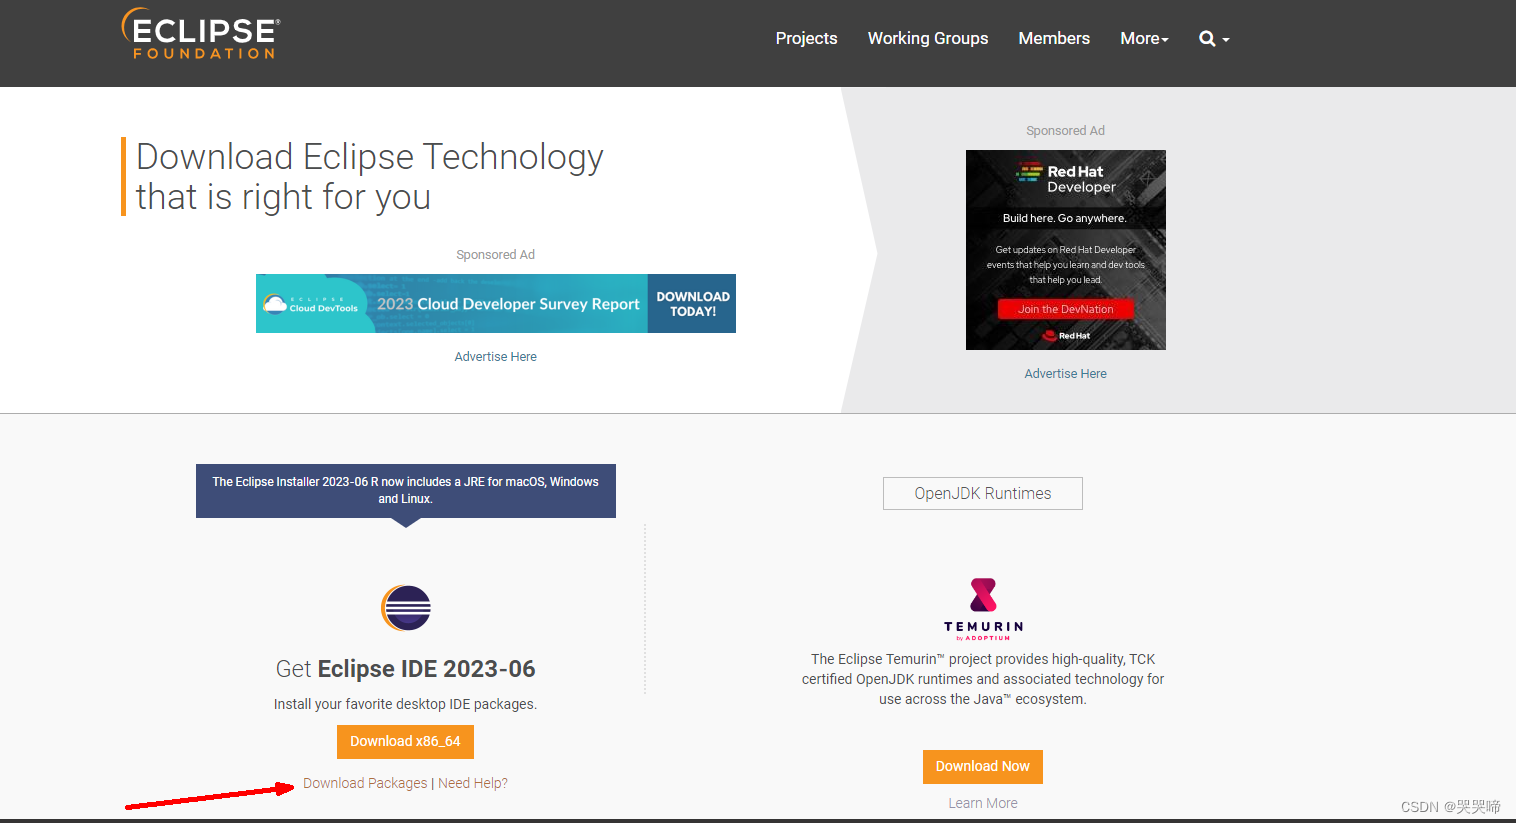
Task: Click the Eclipse IDE sphere logo
Action: pos(406,608)
